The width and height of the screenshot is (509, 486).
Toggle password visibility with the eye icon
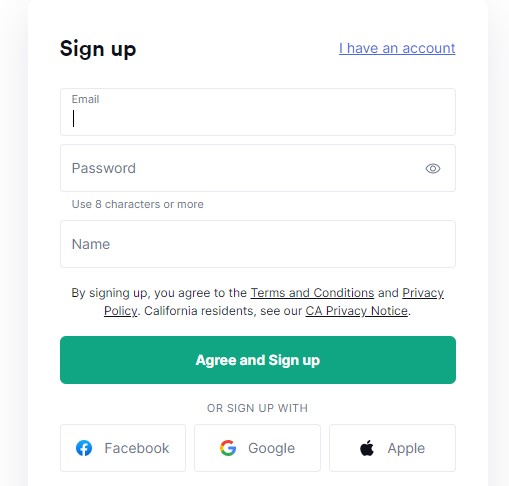point(433,168)
